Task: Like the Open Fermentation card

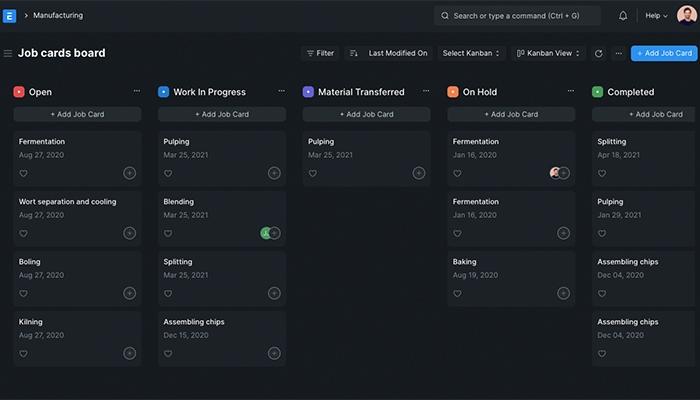Action: [23, 173]
